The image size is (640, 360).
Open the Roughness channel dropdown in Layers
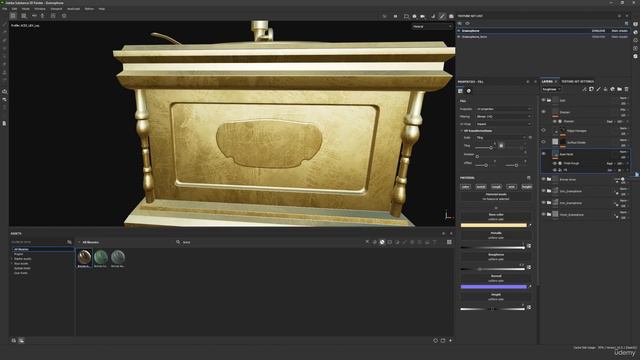pyautogui.click(x=551, y=89)
